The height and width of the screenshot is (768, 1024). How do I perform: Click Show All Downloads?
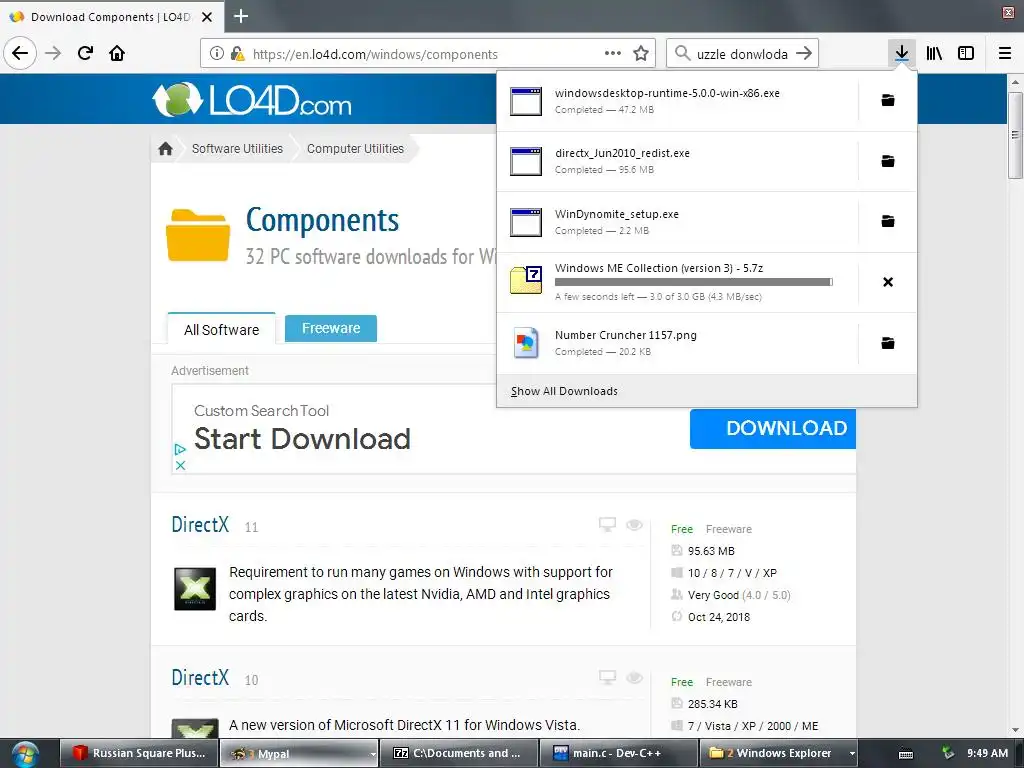pos(564,391)
